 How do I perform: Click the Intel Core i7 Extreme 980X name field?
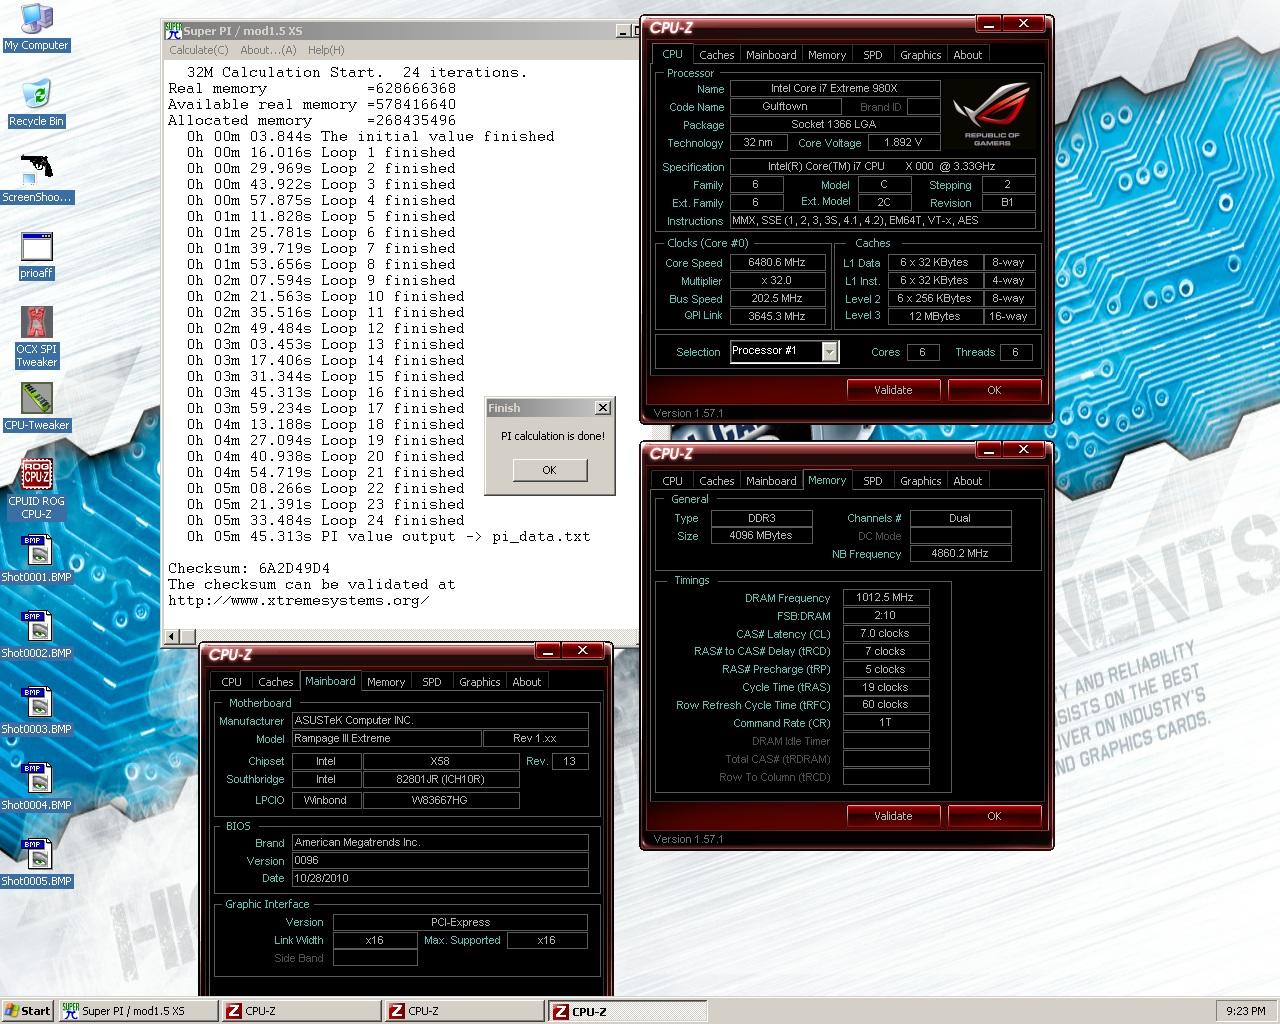point(834,88)
